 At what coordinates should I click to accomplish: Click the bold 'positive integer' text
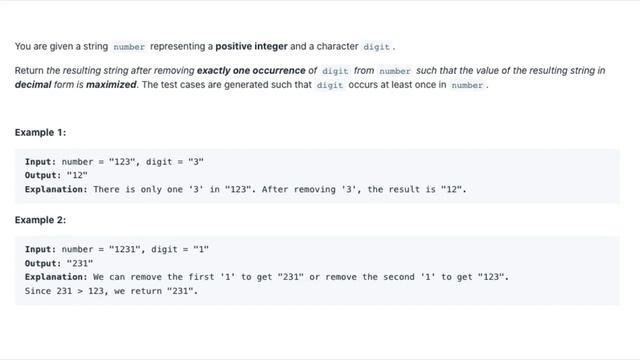(251, 47)
